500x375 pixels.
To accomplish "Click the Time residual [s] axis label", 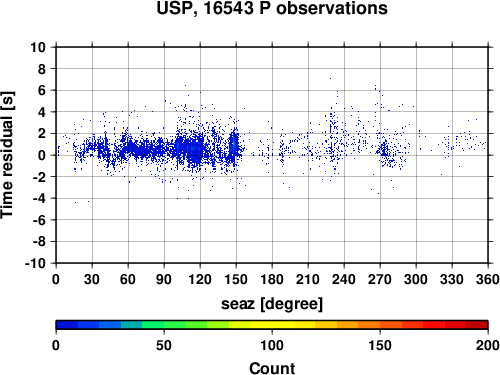I will point(7,155).
